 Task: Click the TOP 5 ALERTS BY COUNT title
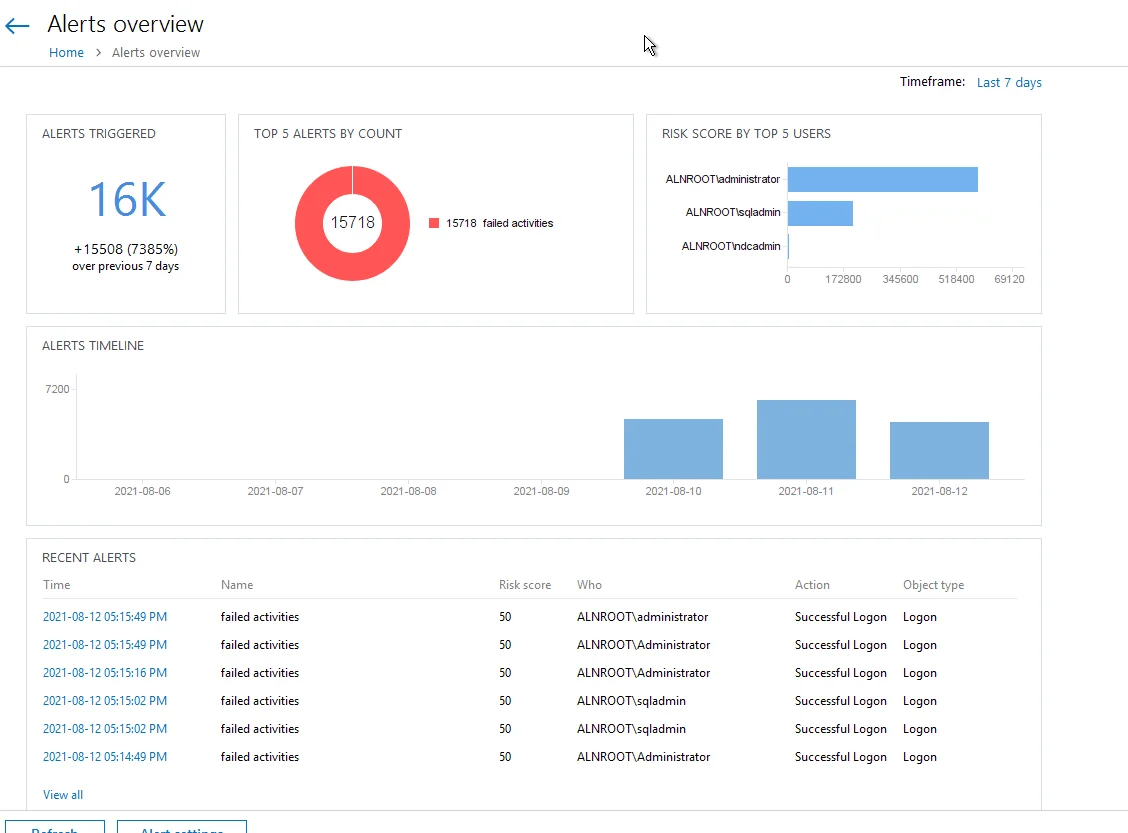(x=327, y=134)
